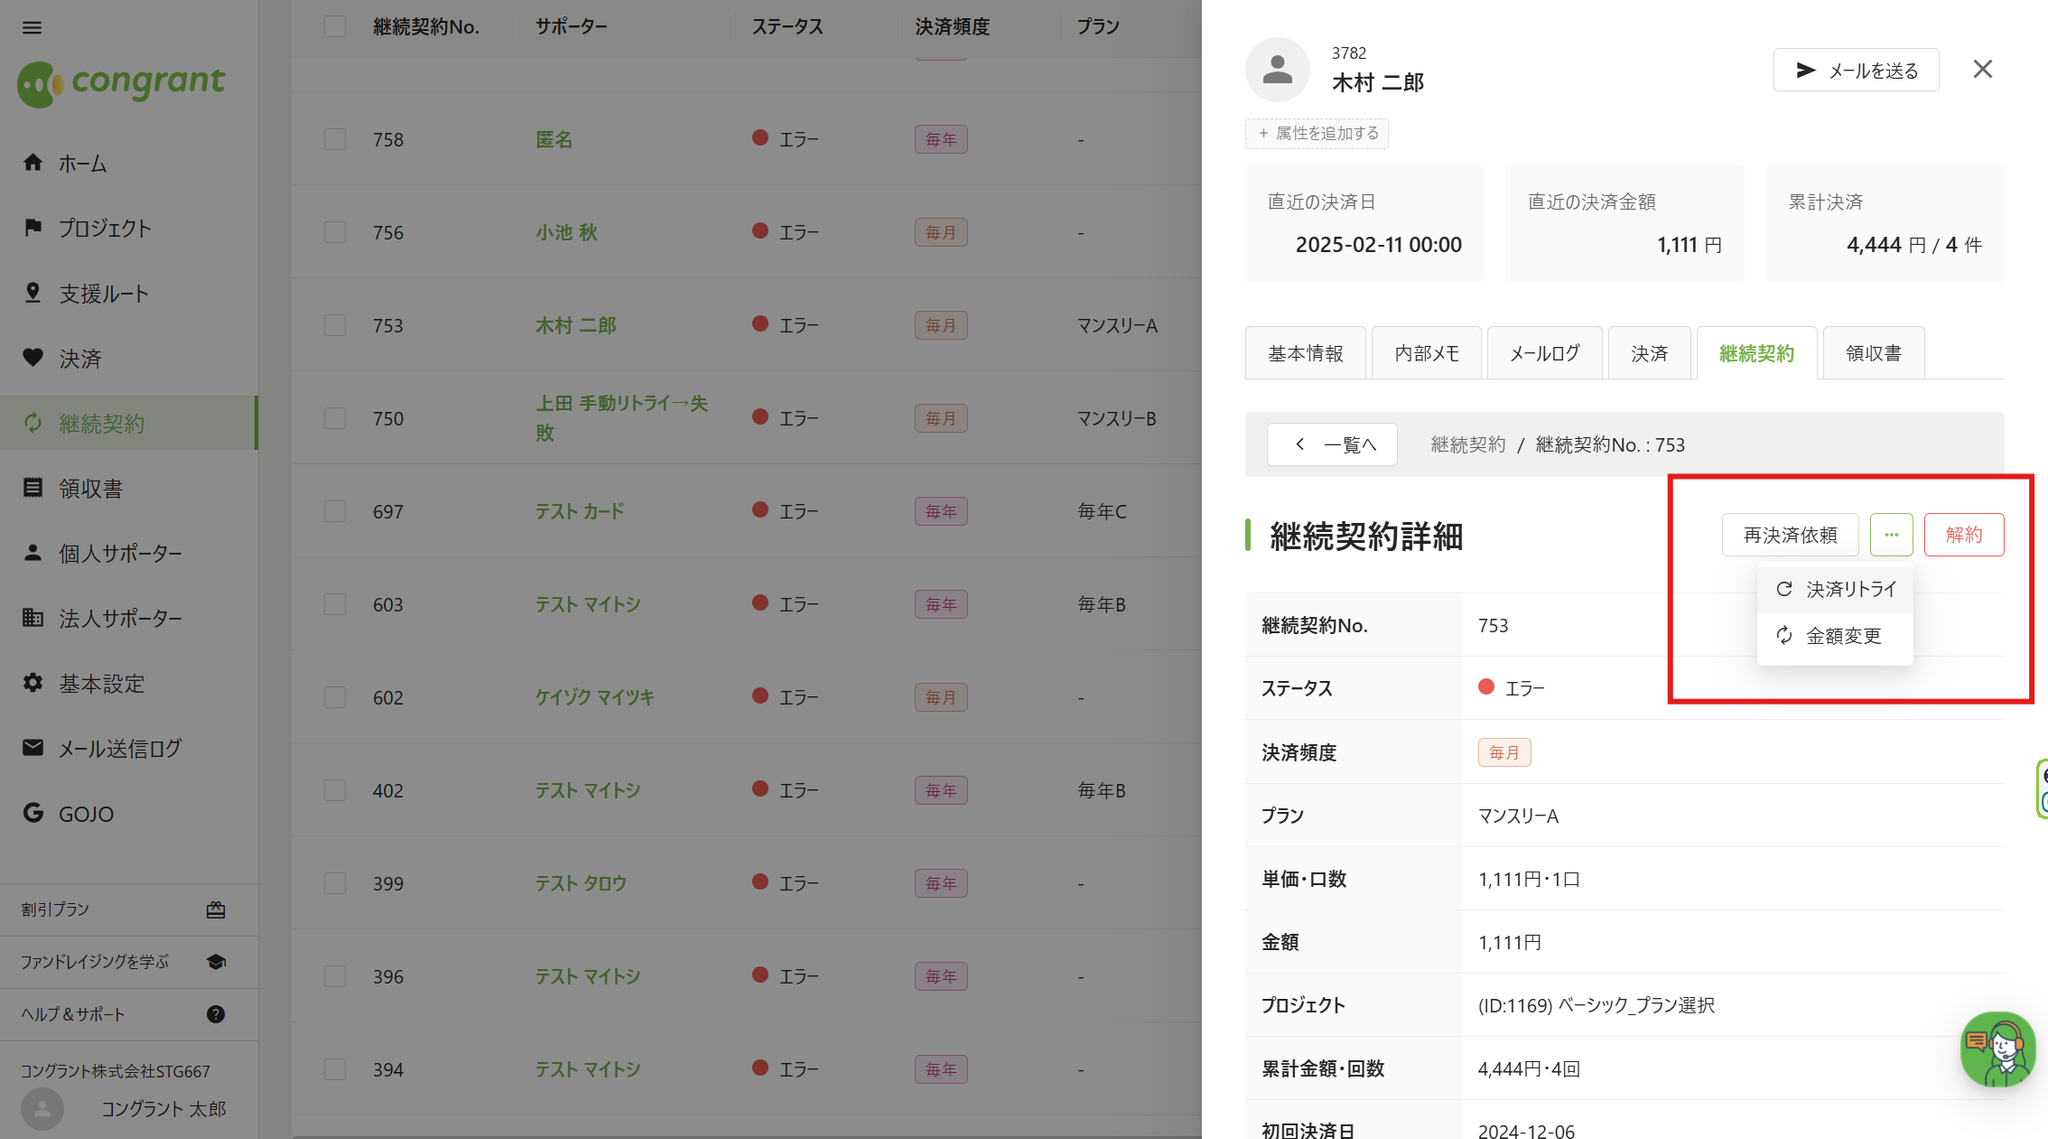Click graduation cap icon for ファンドレイジングを学ぶ

(x=216, y=961)
